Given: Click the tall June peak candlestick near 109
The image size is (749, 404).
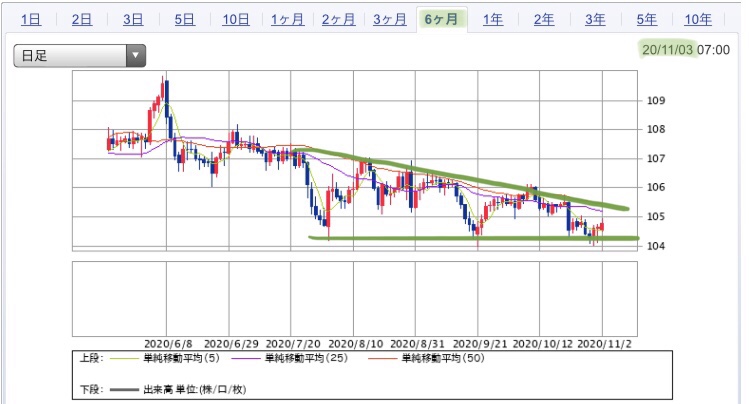Looking at the screenshot, I should [166, 107].
